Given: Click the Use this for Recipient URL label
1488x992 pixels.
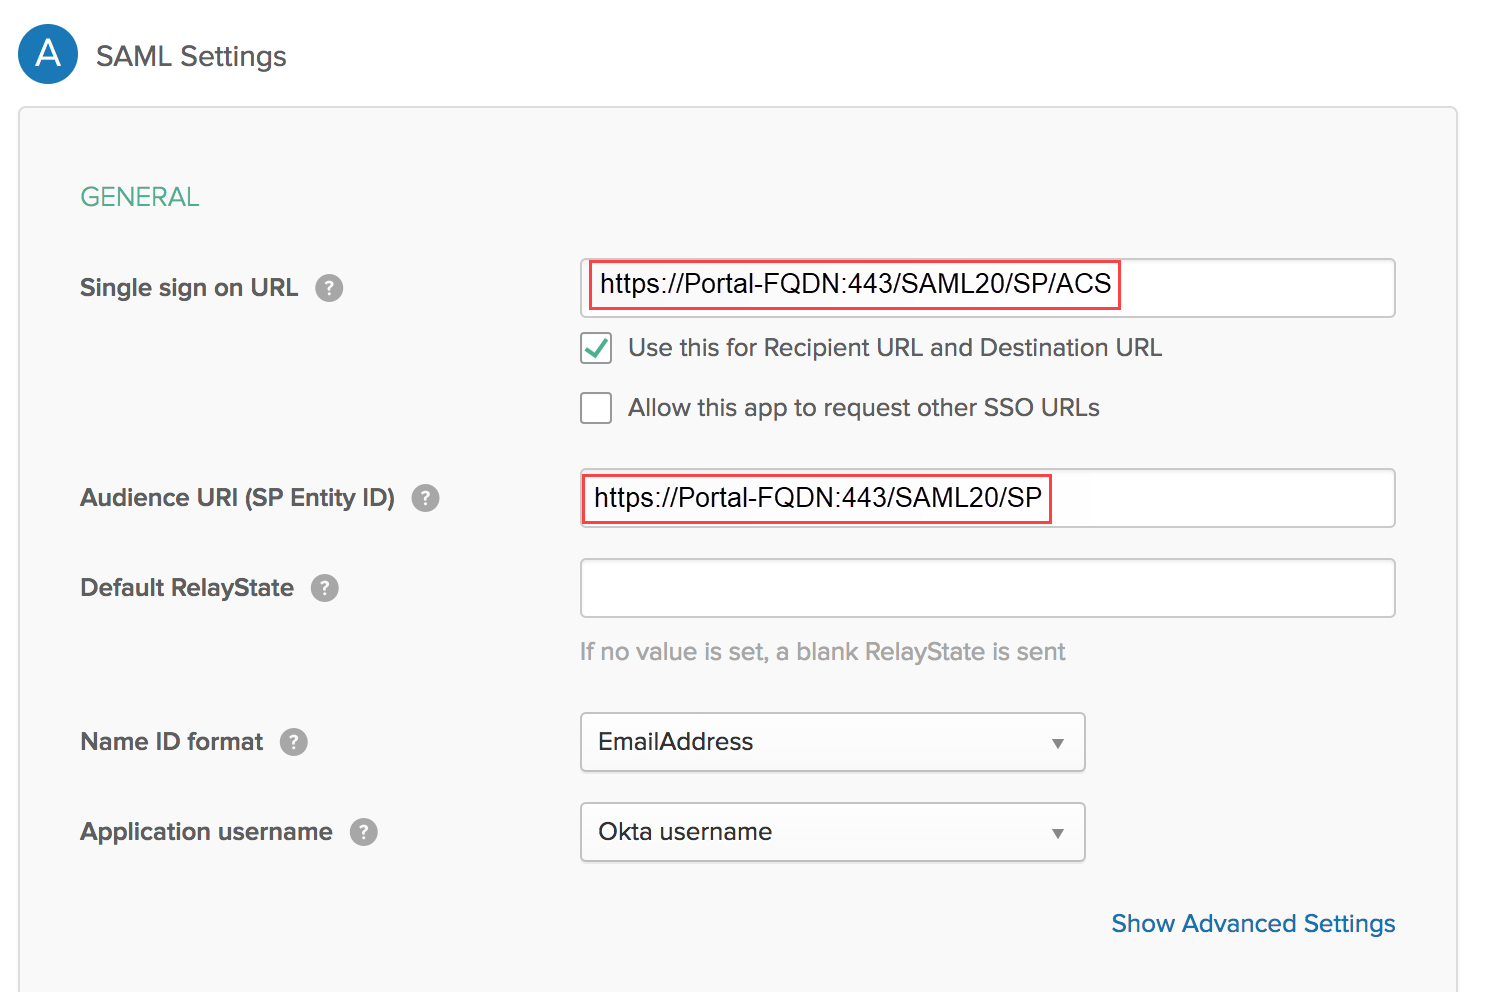Looking at the screenshot, I should tap(894, 348).
